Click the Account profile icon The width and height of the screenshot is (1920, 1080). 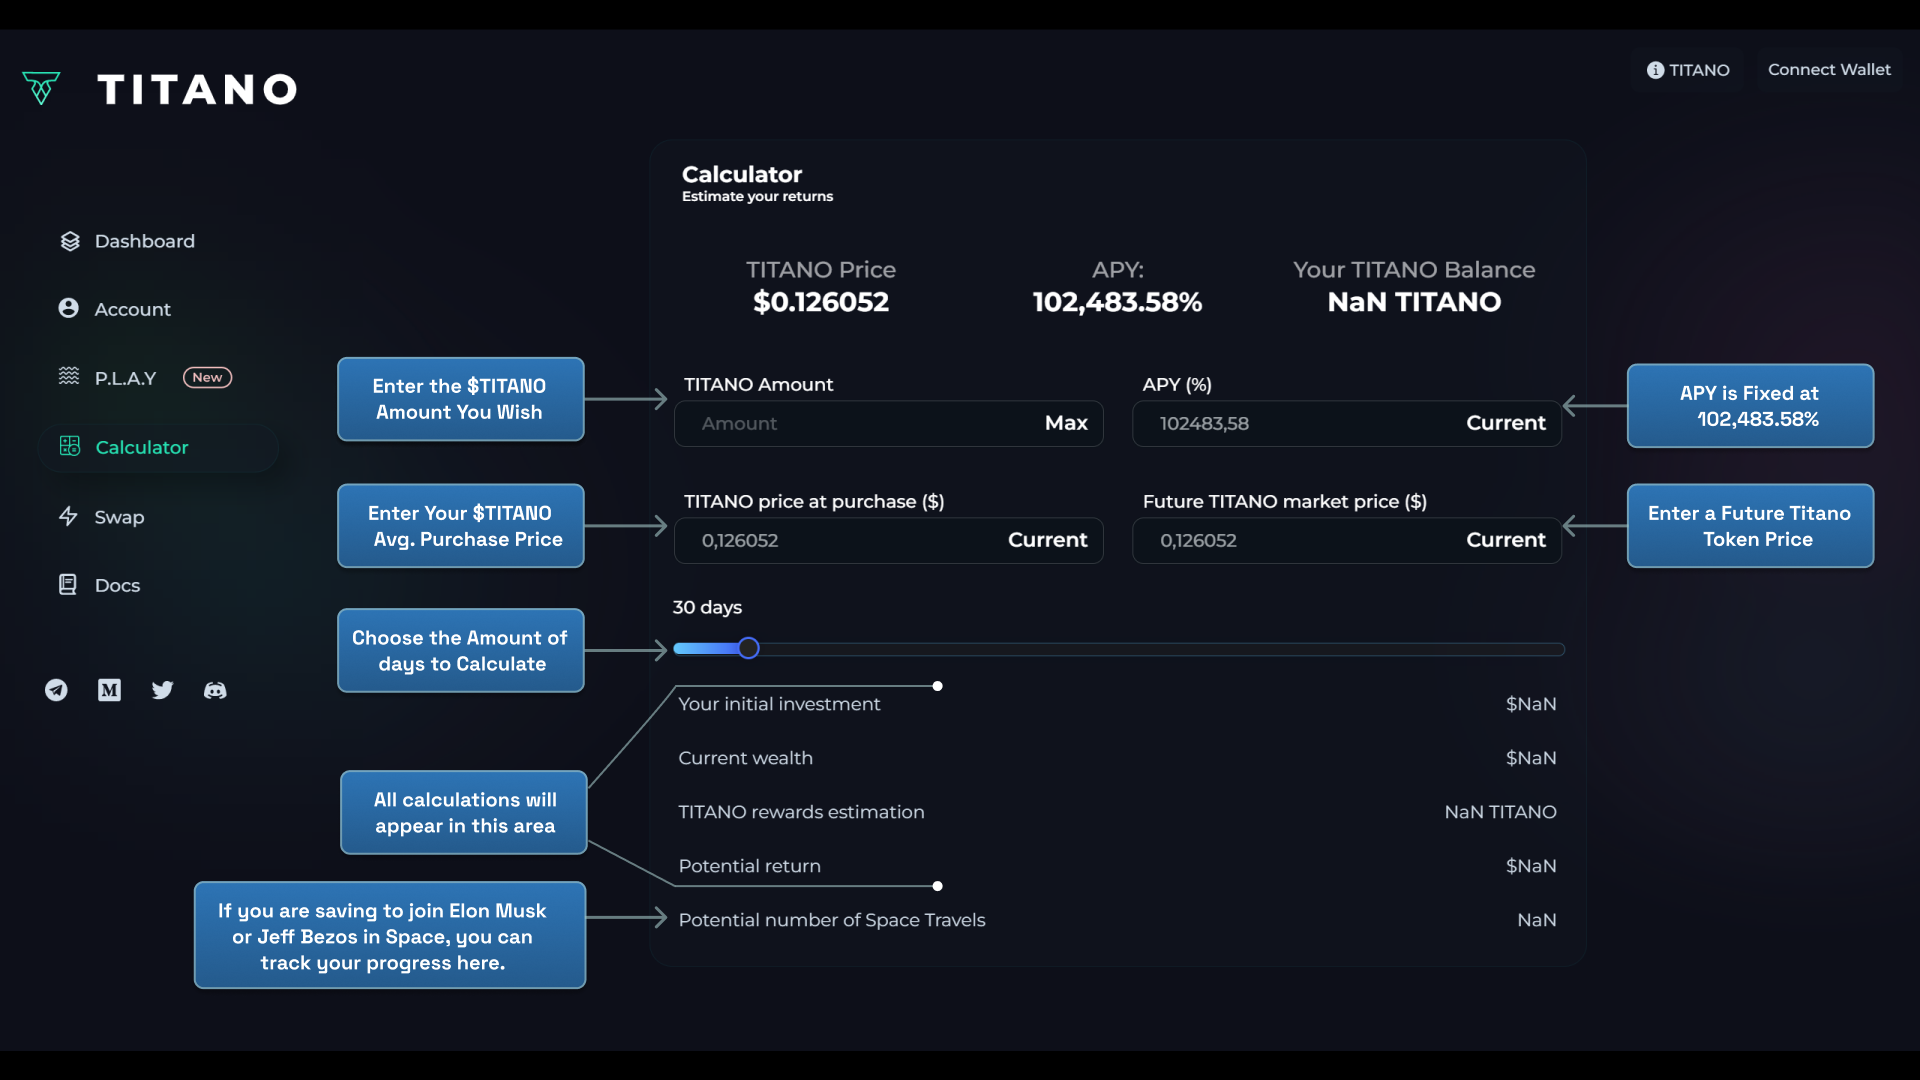68,308
